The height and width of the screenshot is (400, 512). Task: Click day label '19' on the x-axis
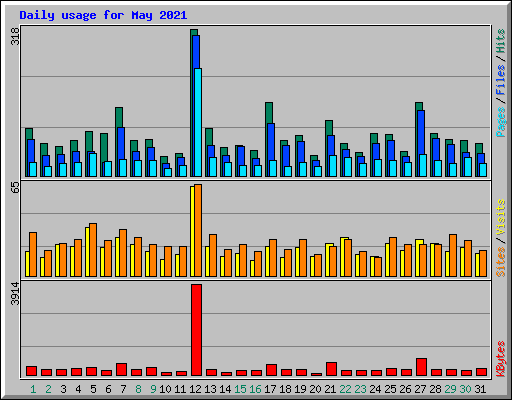click(300, 389)
